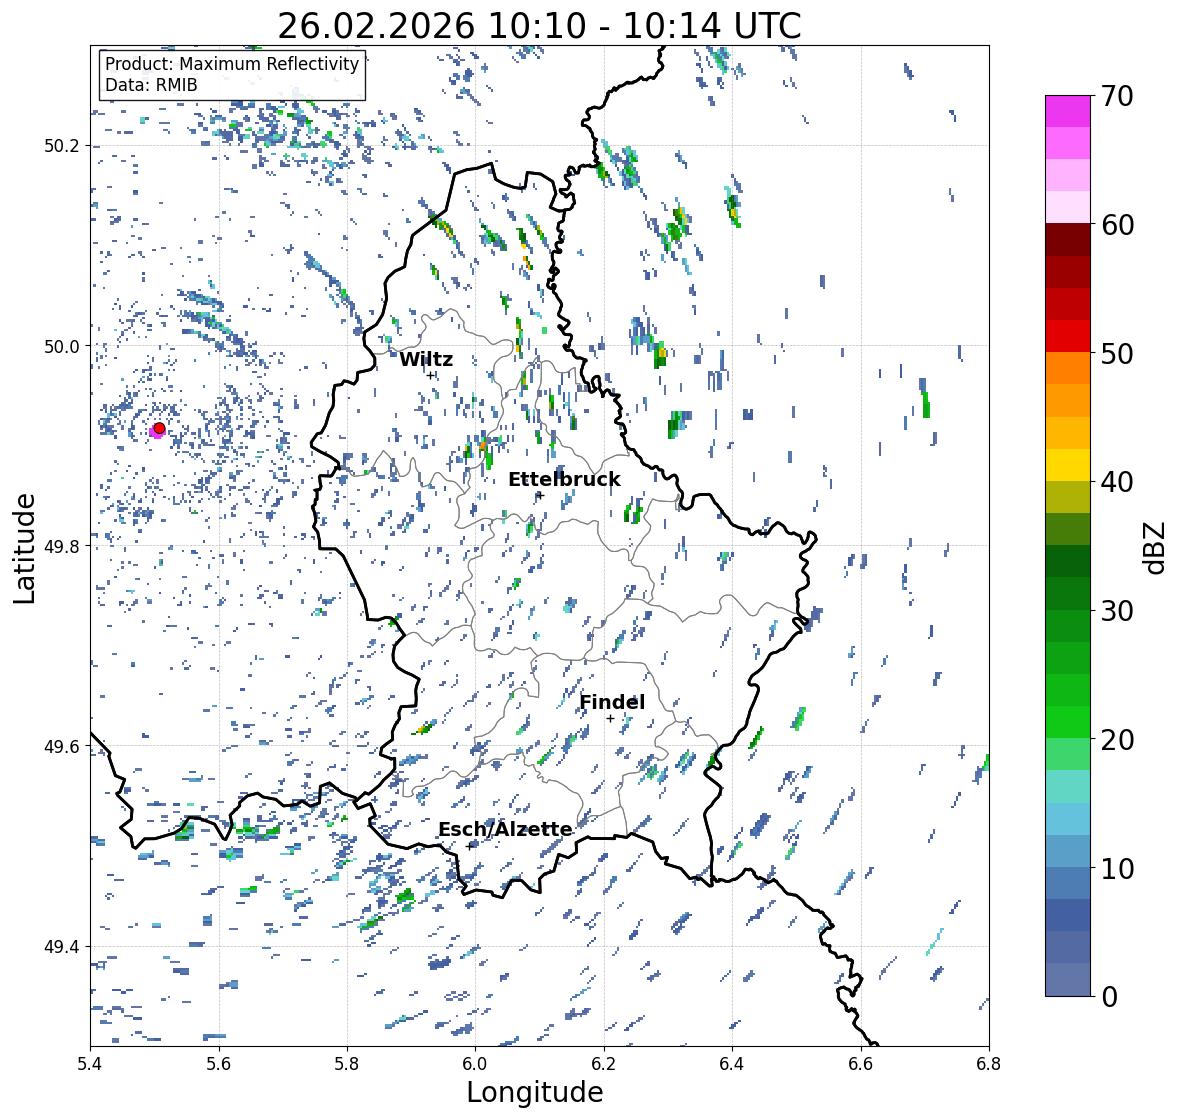Click the cross marker below Esch/Alzette
Image resolution: width=1179 pixels, height=1117 pixels.
[471, 846]
